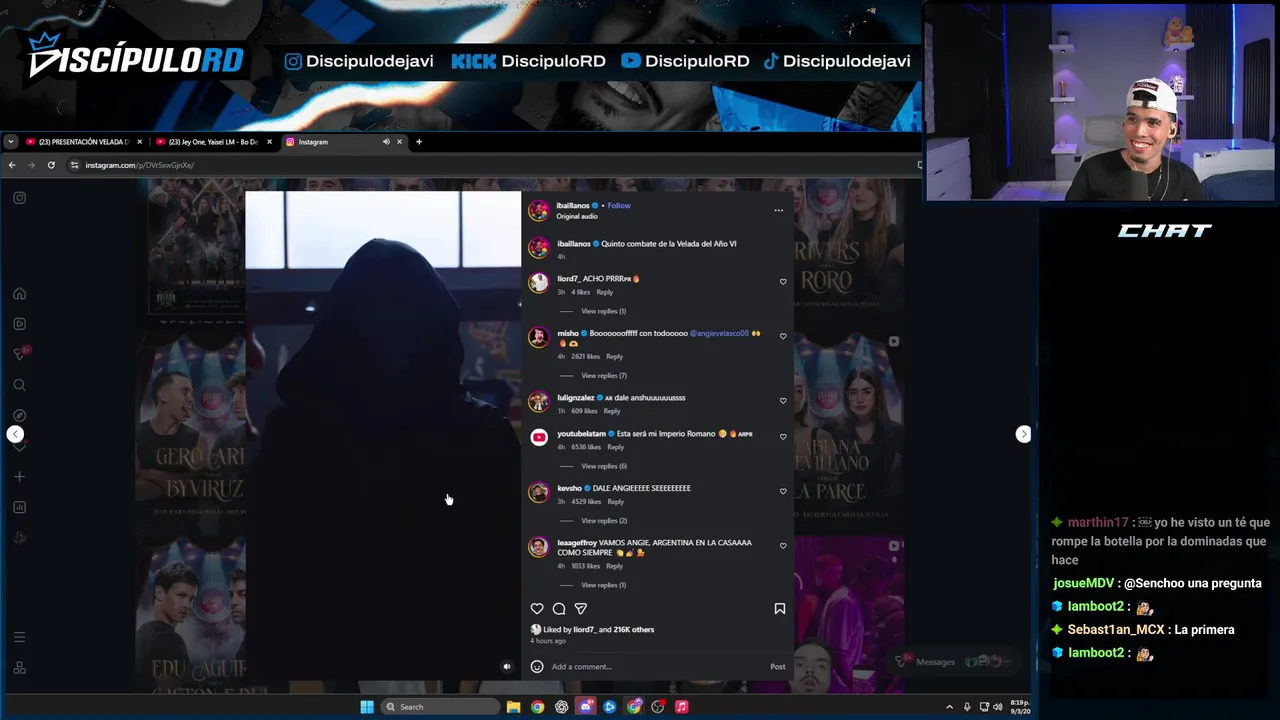
Task: View the 216K others likes list
Action: [634, 630]
